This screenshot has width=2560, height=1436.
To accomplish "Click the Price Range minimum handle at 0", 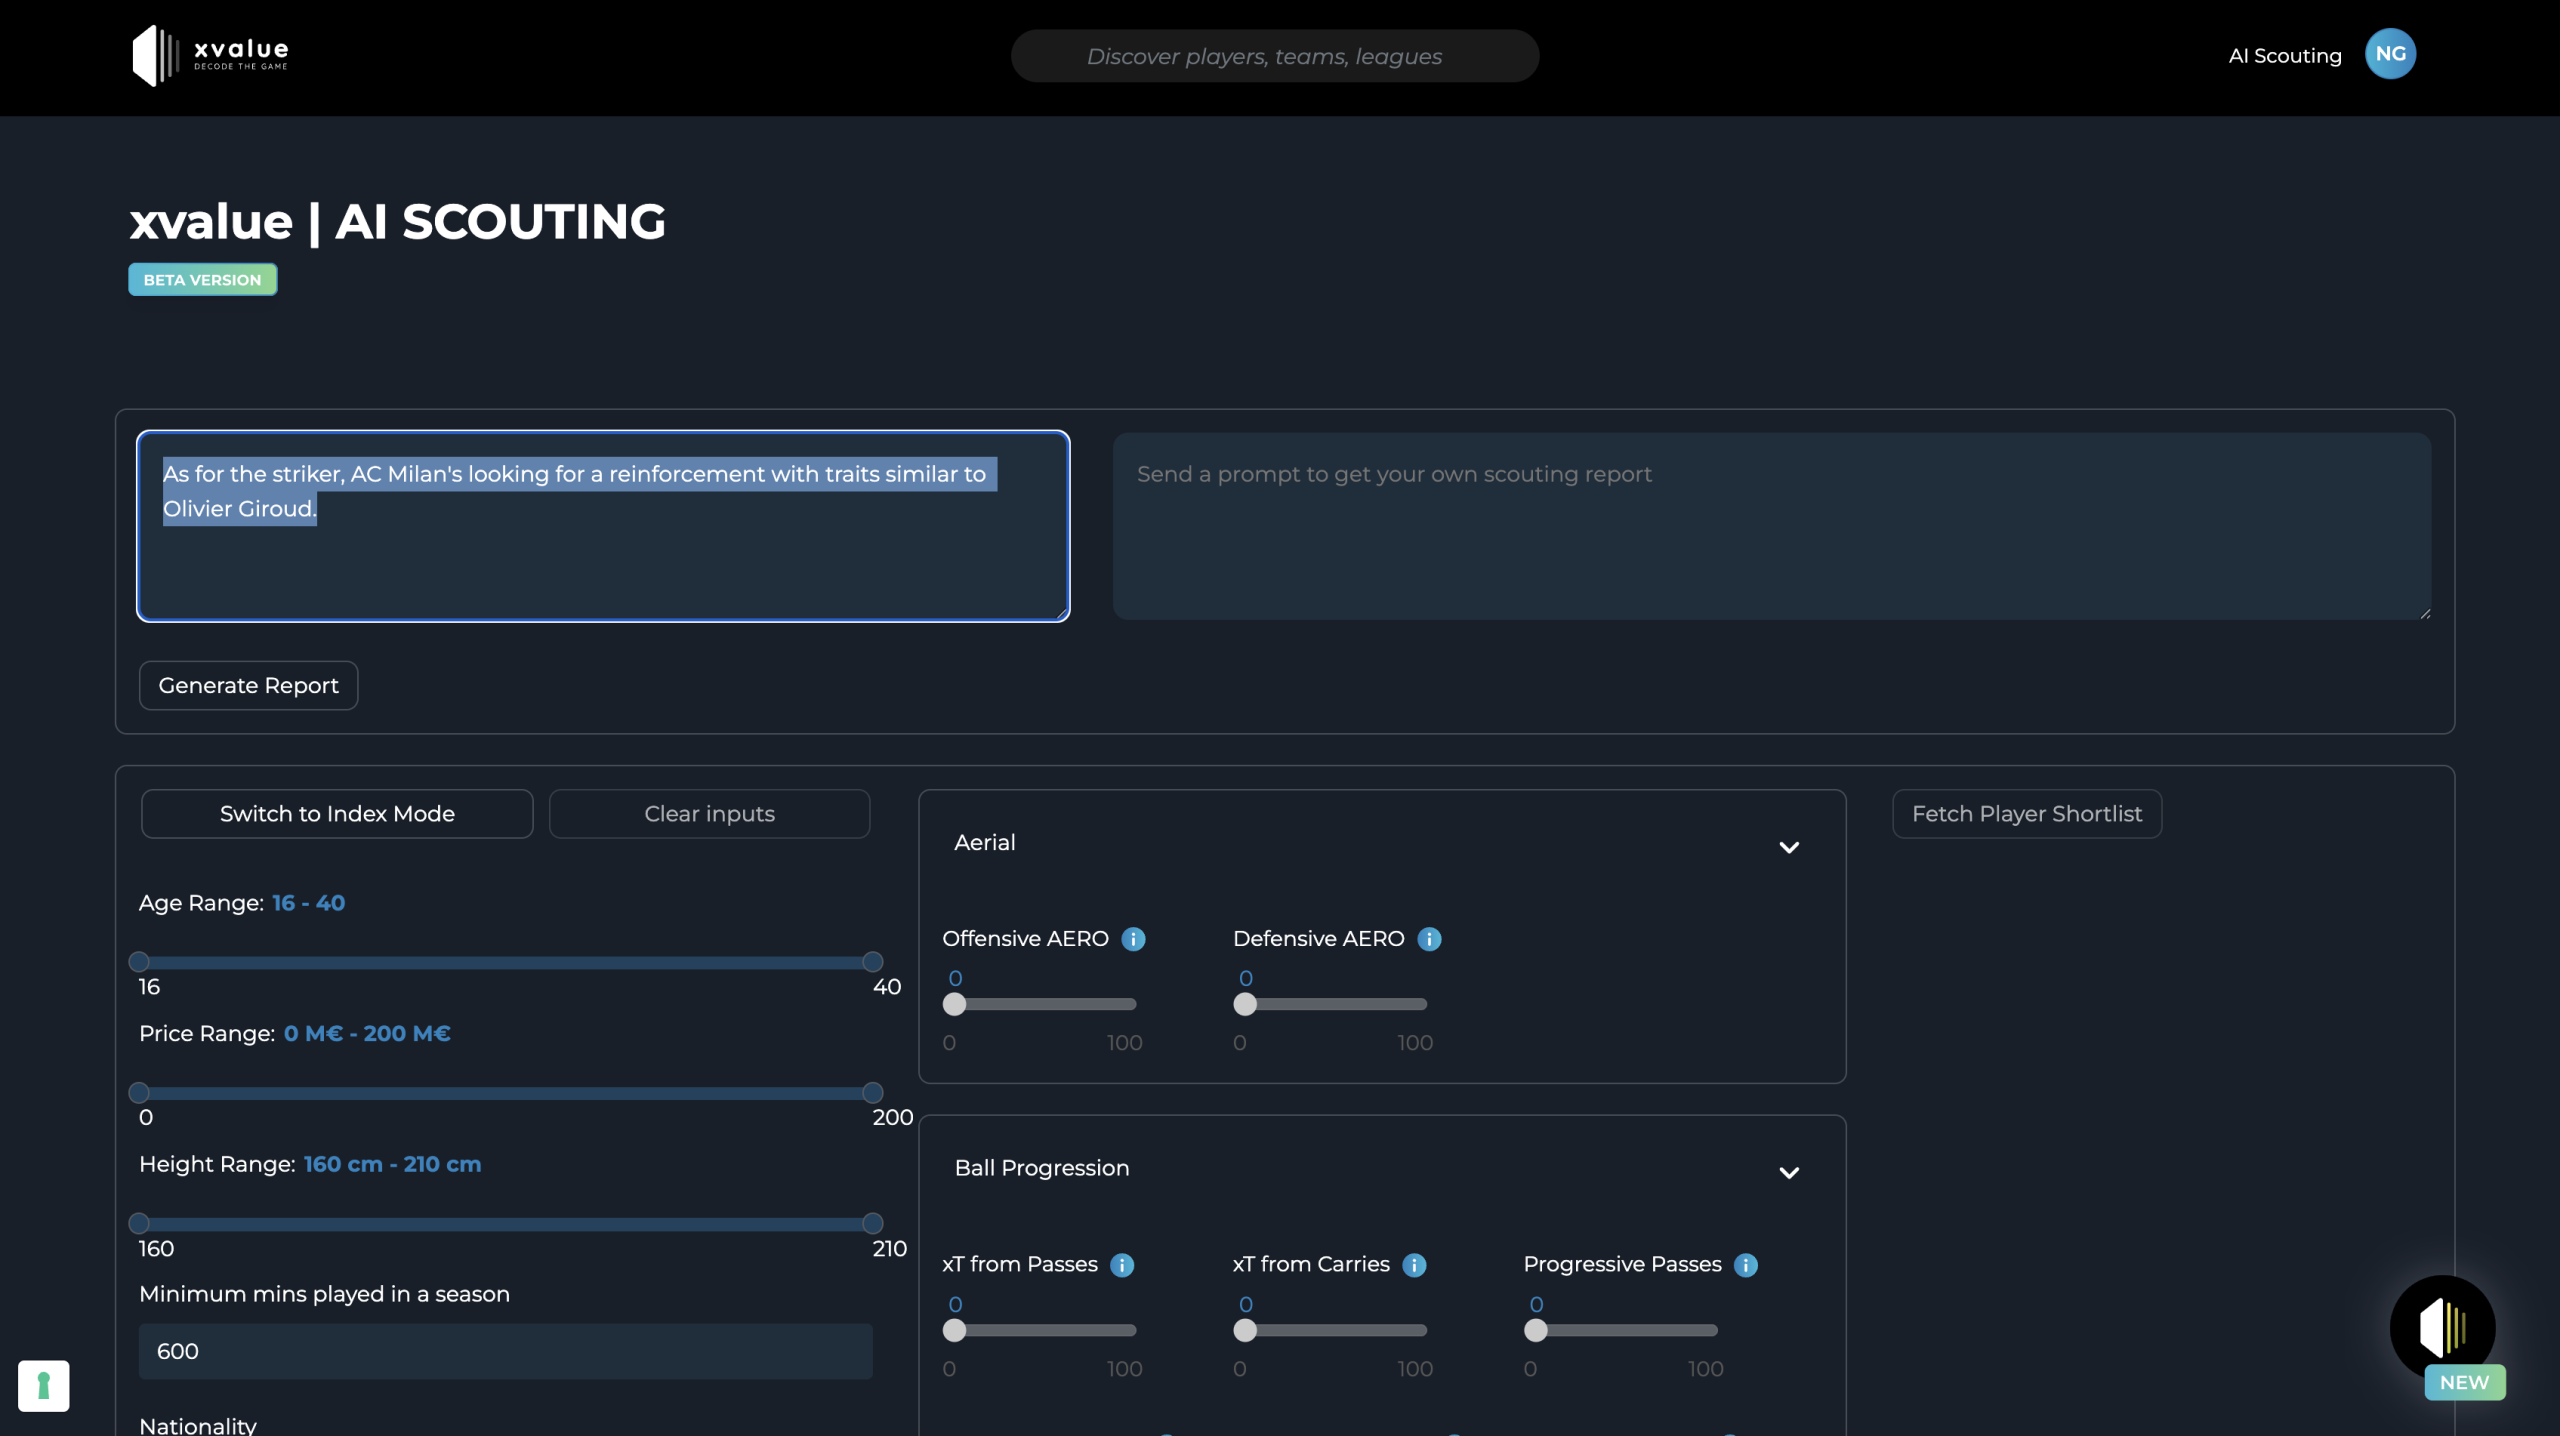I will [139, 1093].
